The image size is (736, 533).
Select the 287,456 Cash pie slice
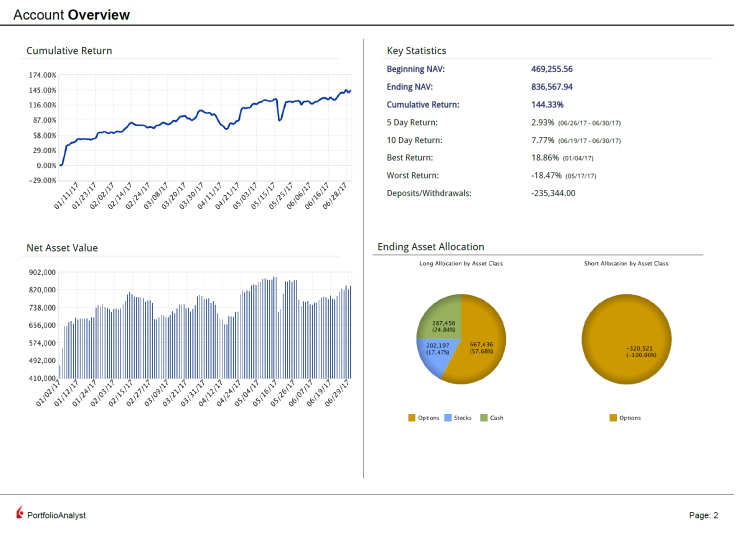pos(441,319)
